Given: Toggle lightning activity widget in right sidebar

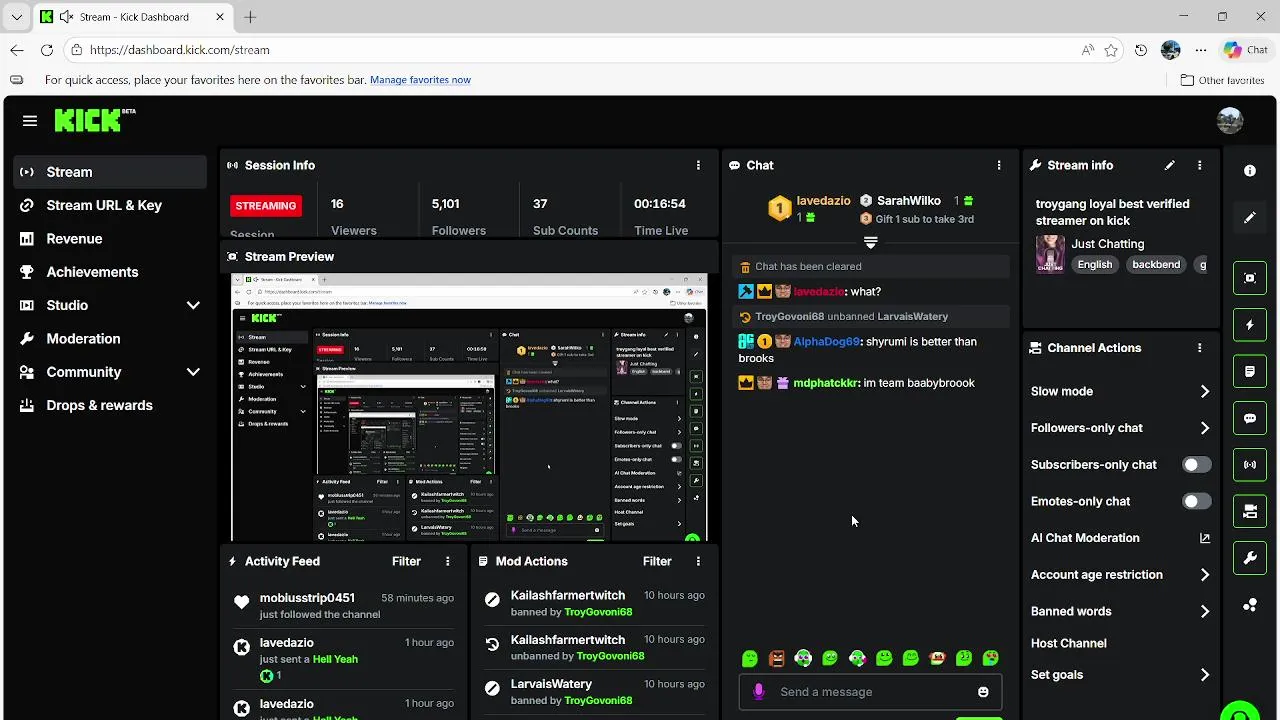Looking at the screenshot, I should click(x=1250, y=325).
